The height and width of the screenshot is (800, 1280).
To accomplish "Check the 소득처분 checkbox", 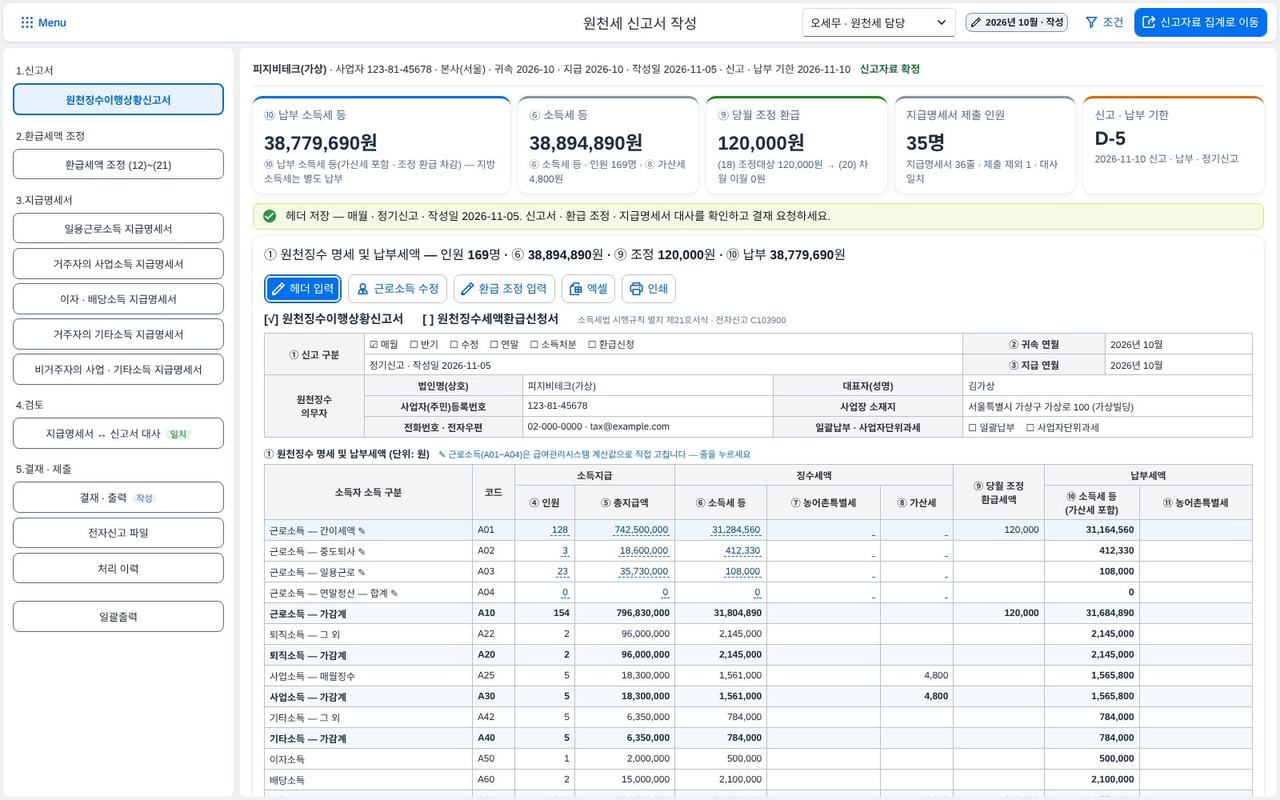I will click(534, 345).
